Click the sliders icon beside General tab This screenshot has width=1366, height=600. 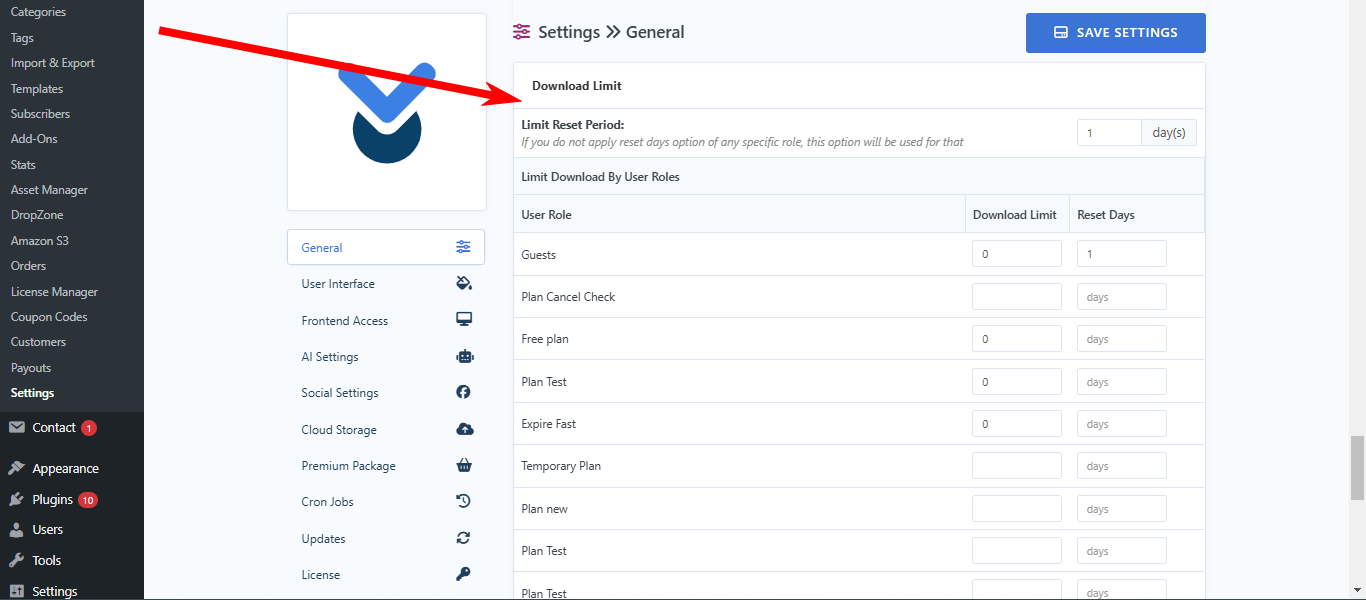pyautogui.click(x=463, y=247)
